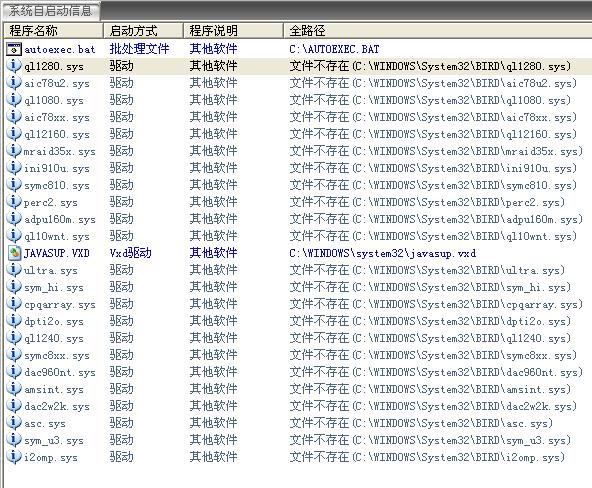Viewport: 592px width, 488px height.
Task: Select the JAVASUP.VXD driver icon
Action: tap(14, 253)
